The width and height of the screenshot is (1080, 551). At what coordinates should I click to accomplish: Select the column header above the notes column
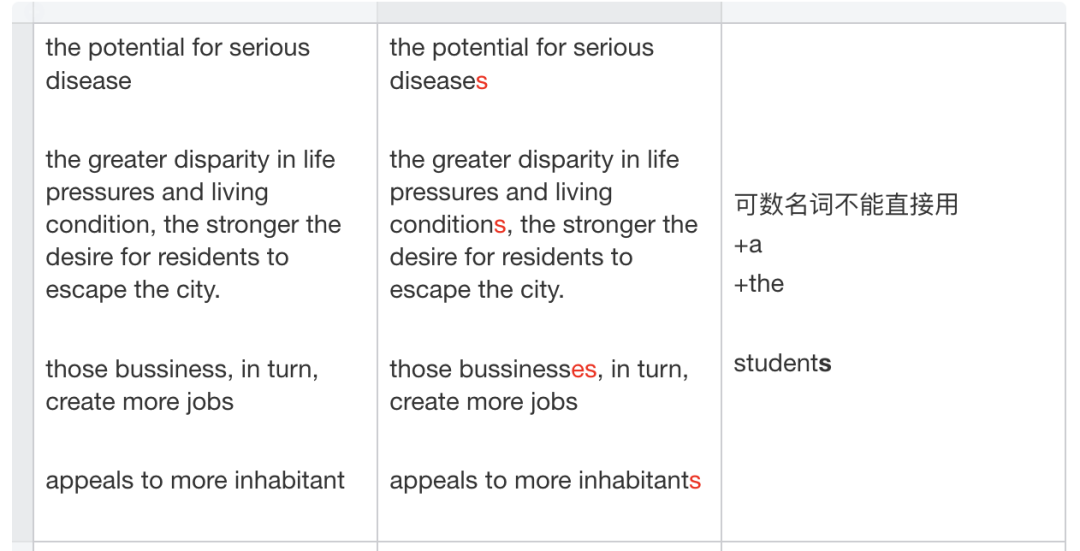[893, 11]
